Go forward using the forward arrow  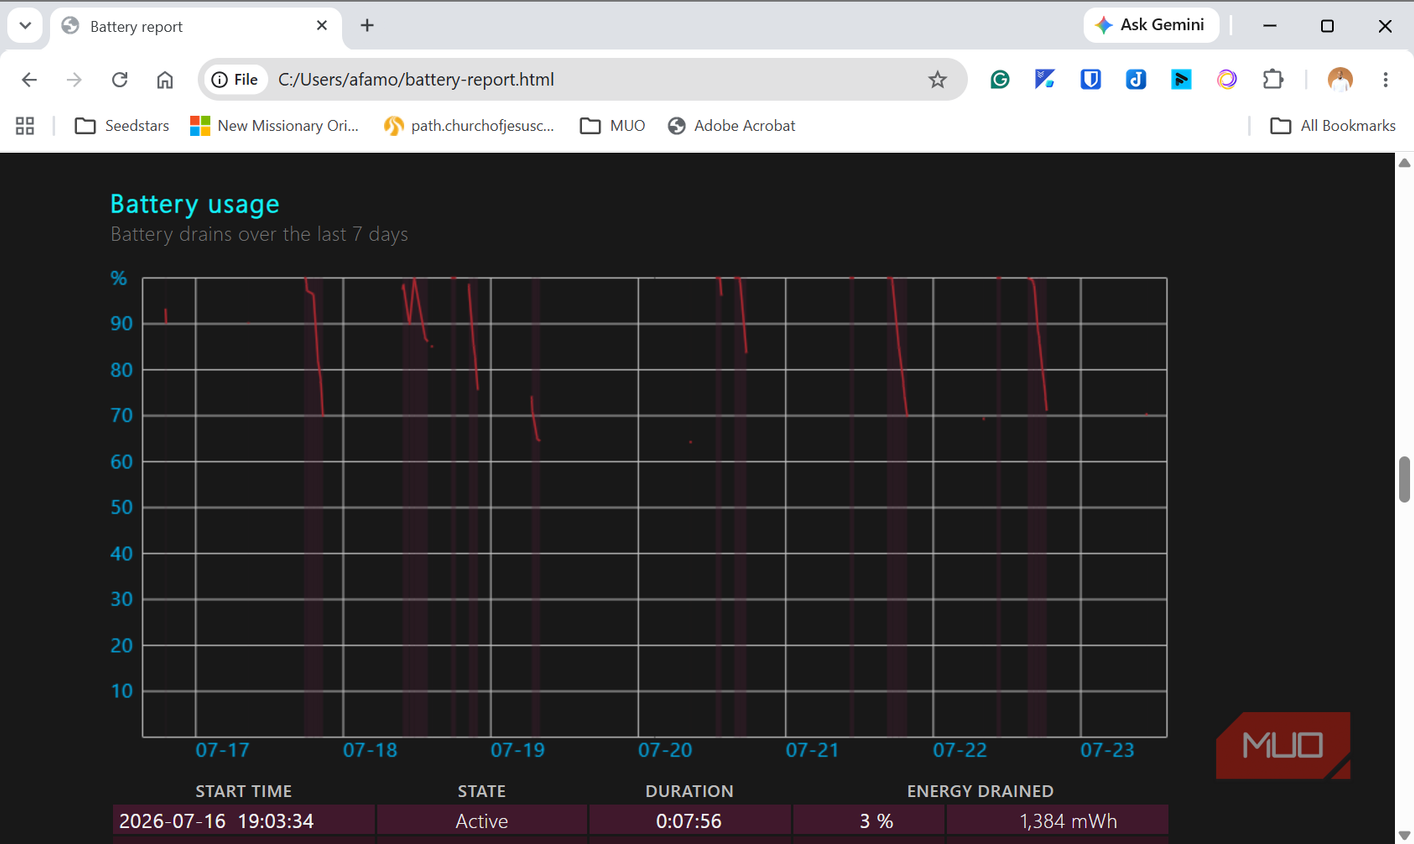point(74,80)
